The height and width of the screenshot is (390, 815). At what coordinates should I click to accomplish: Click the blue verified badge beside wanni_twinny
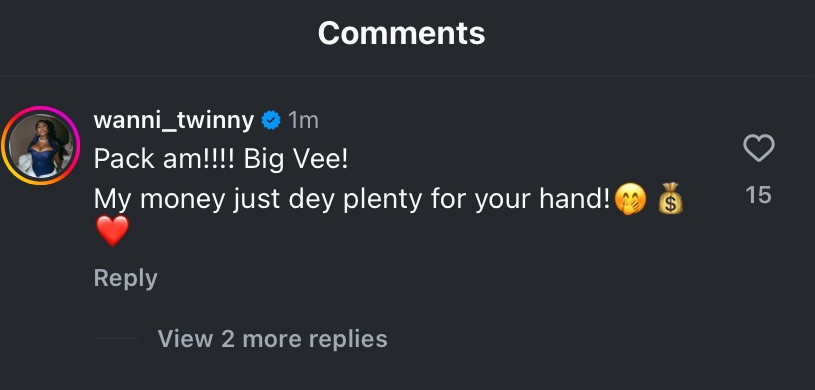[271, 121]
